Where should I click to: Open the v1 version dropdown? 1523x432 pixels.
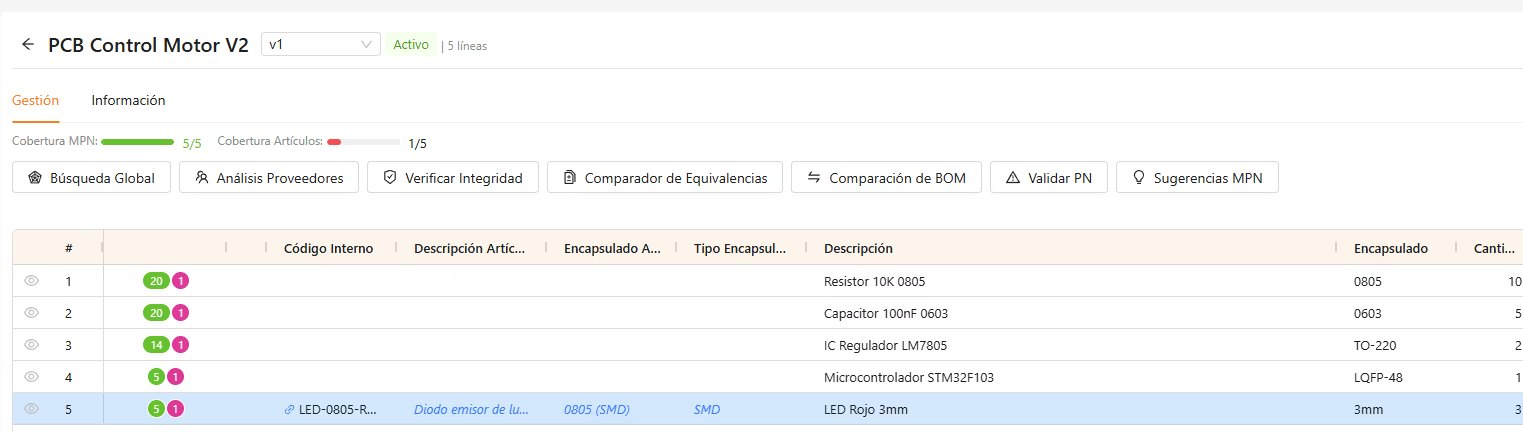pos(321,44)
